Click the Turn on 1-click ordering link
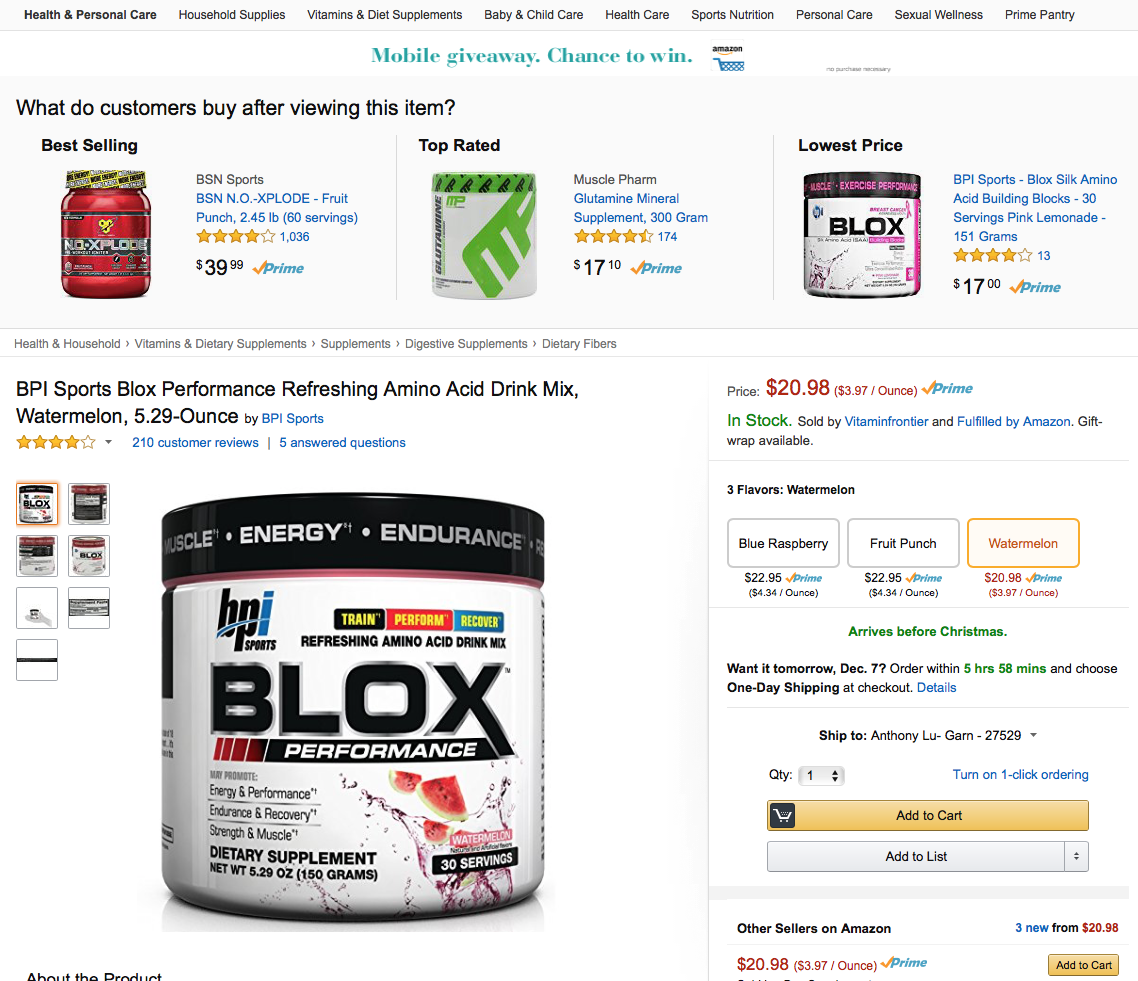 tap(1020, 774)
